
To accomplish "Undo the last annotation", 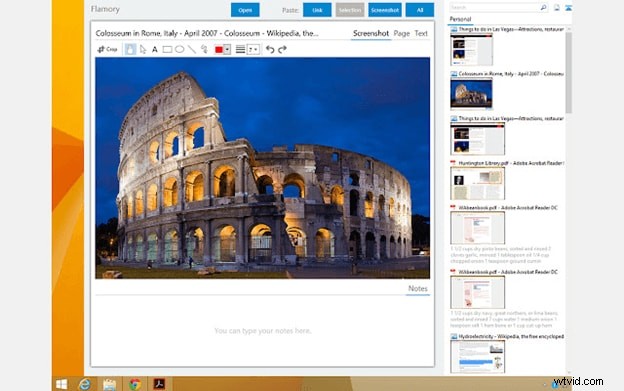I will (x=270, y=49).
